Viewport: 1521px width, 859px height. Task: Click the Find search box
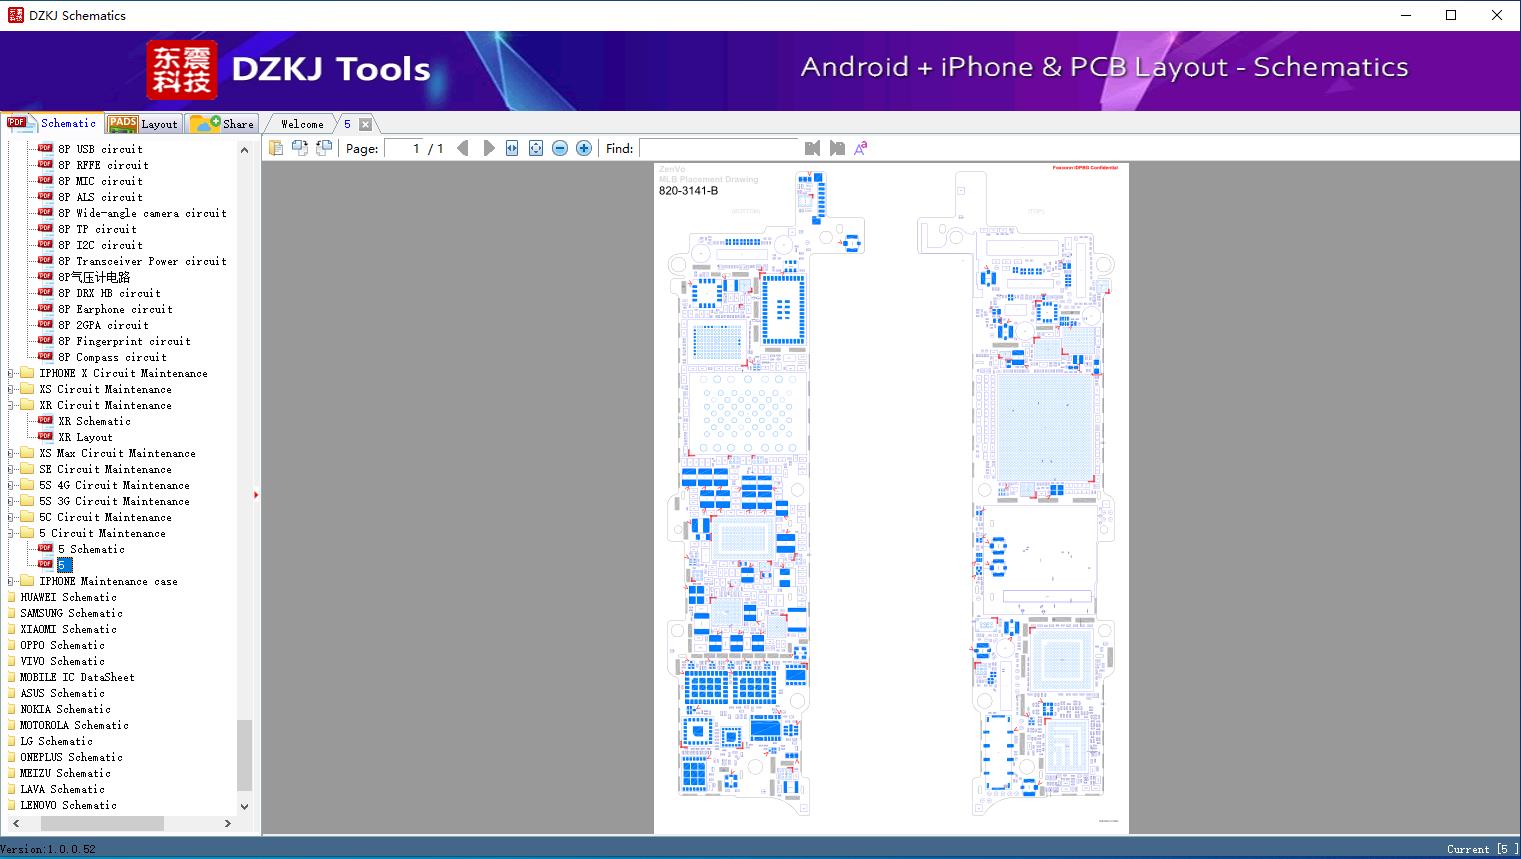[x=718, y=148]
